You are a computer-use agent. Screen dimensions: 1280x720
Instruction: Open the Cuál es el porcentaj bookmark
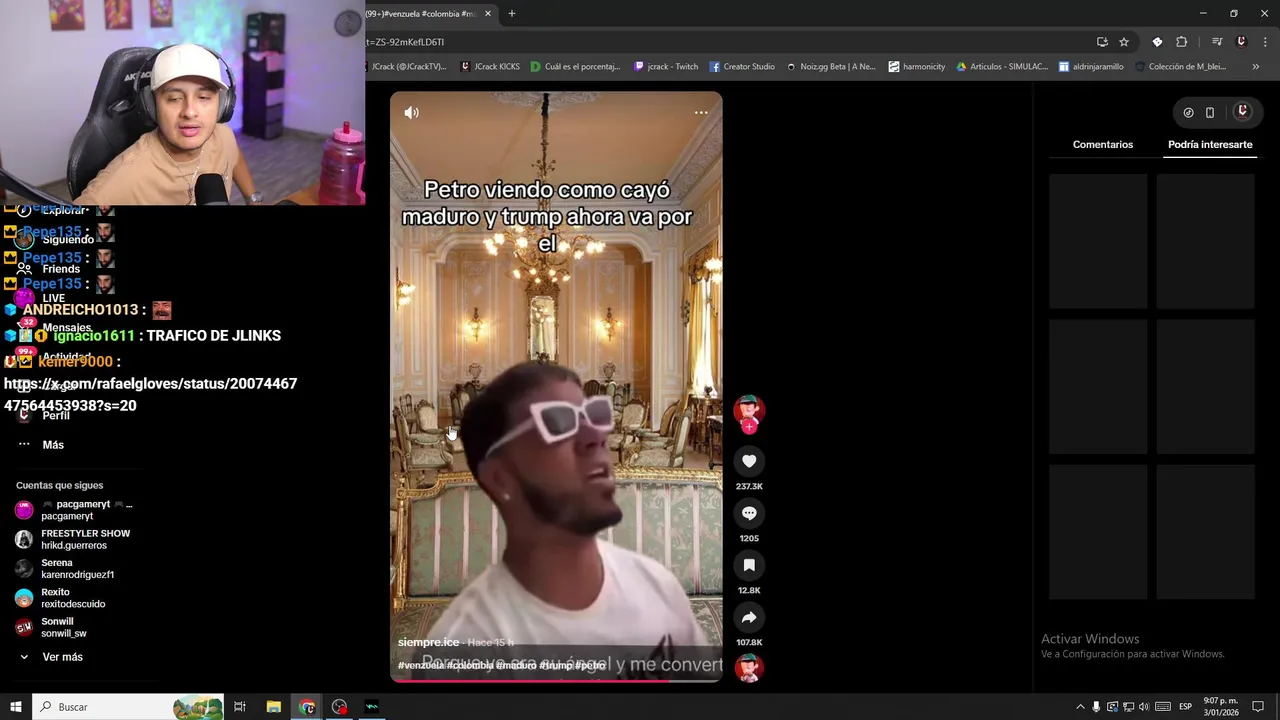pyautogui.click(x=576, y=67)
